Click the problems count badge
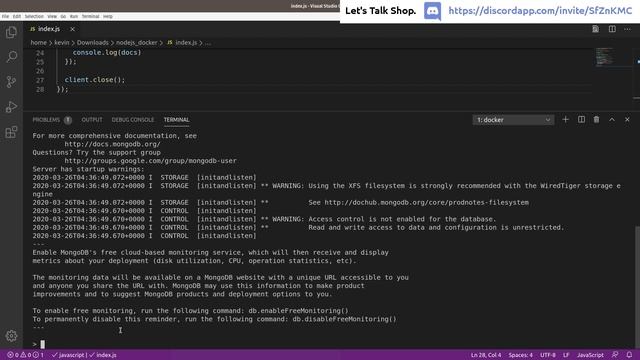 [68, 120]
